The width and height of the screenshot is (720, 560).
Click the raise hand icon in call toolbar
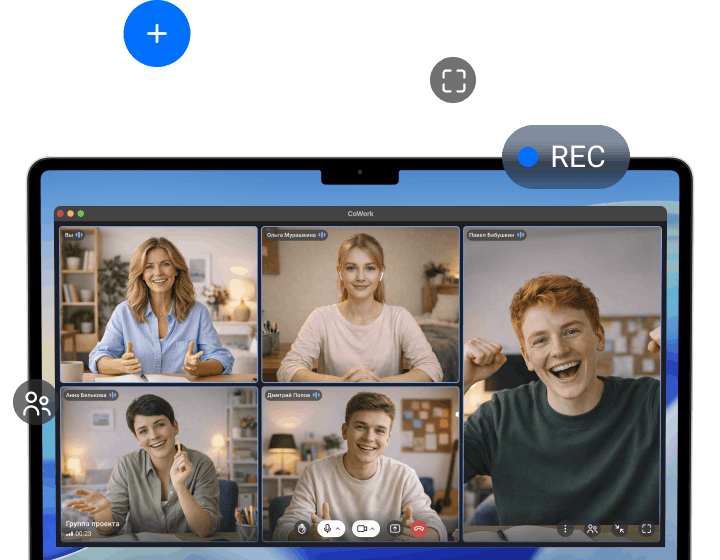point(302,528)
